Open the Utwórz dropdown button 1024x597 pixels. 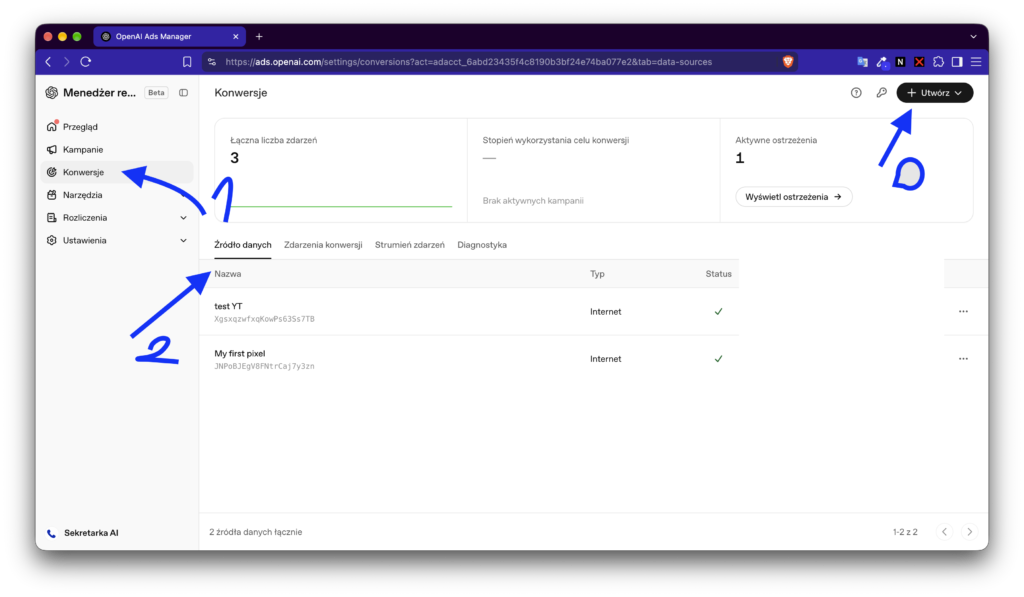click(x=935, y=93)
